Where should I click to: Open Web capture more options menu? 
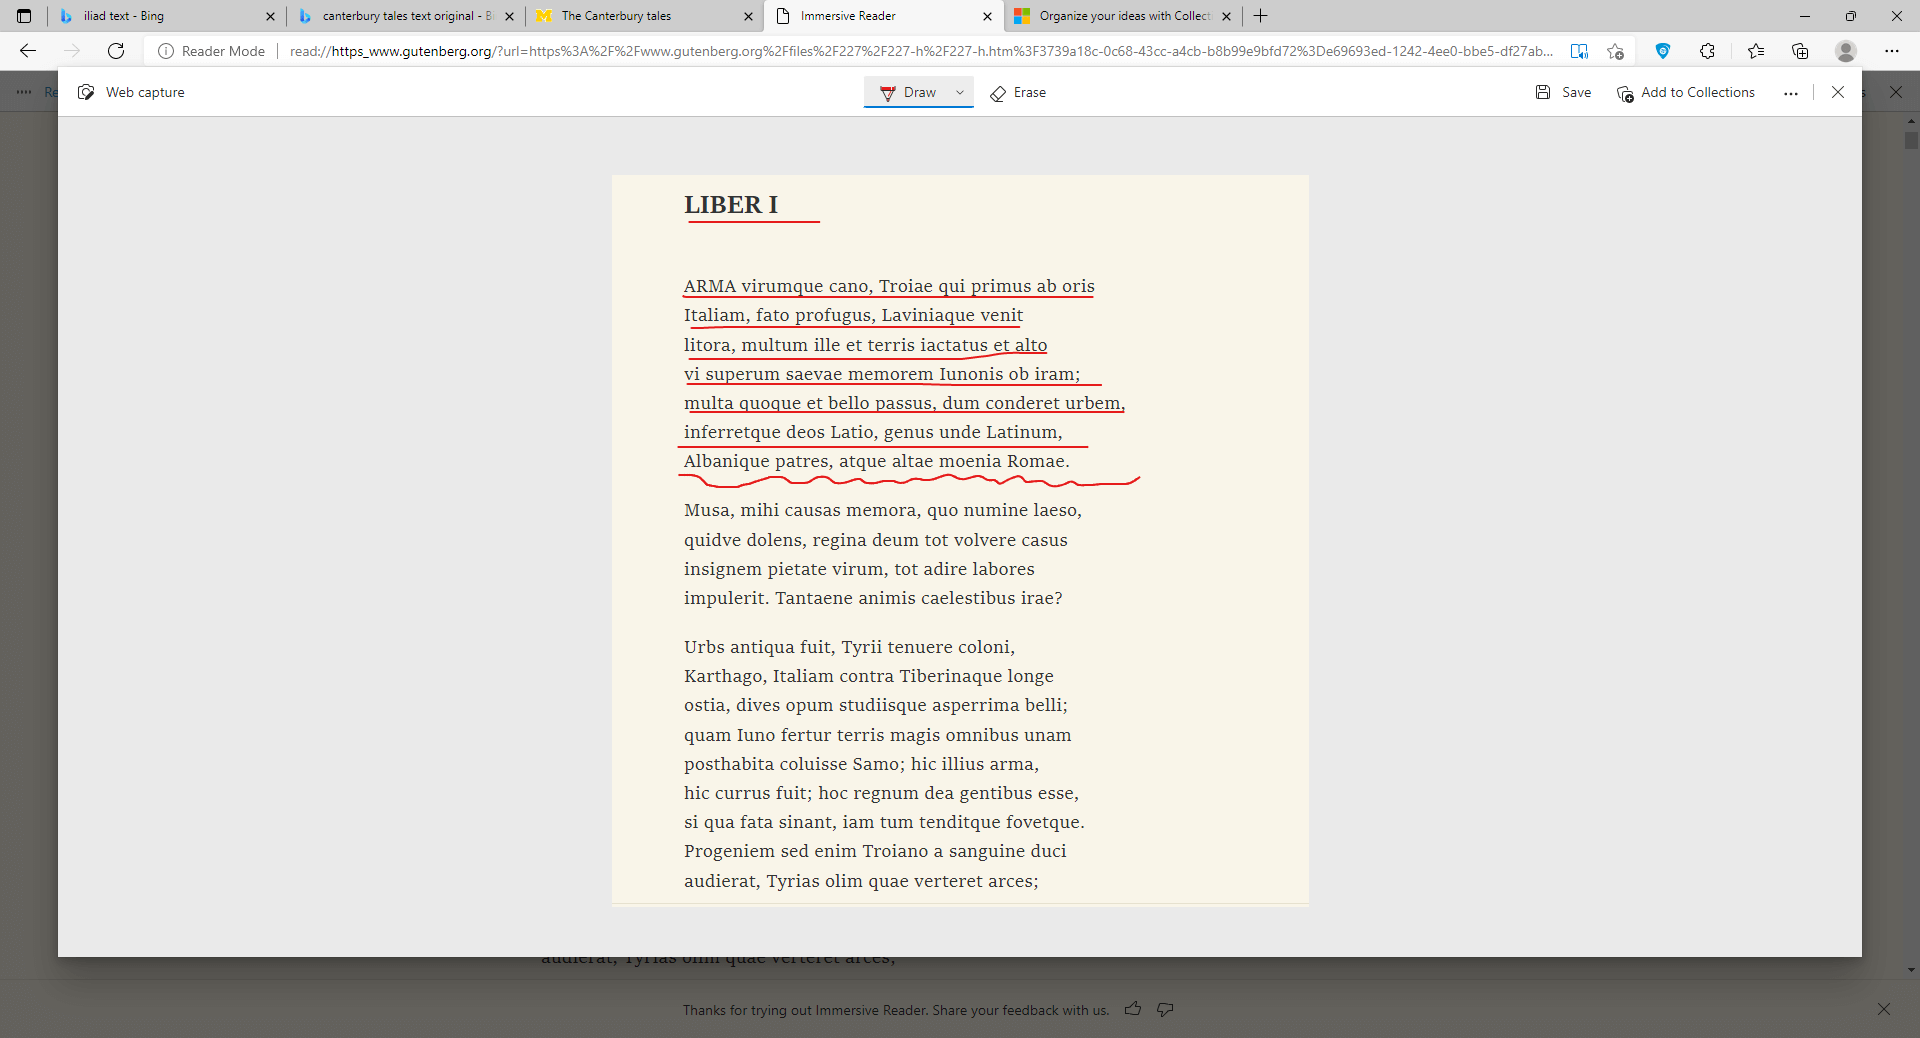pyautogui.click(x=1790, y=93)
